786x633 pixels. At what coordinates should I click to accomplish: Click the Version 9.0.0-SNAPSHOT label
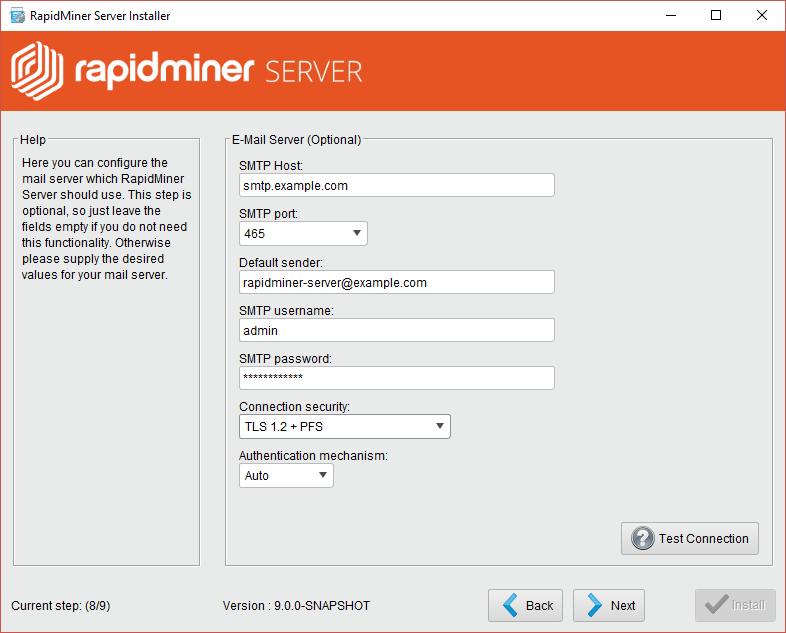point(296,606)
